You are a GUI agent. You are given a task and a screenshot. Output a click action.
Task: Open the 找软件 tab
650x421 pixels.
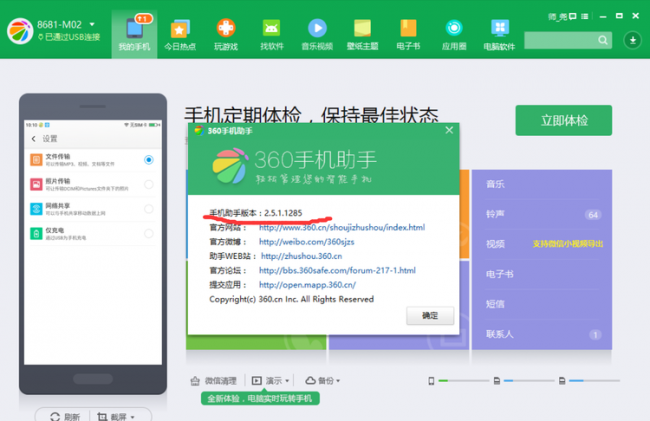[x=272, y=34]
